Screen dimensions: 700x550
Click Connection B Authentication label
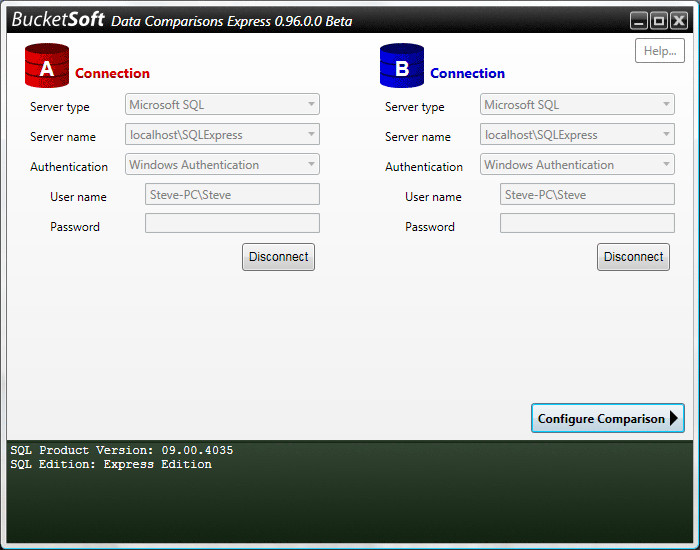point(424,167)
